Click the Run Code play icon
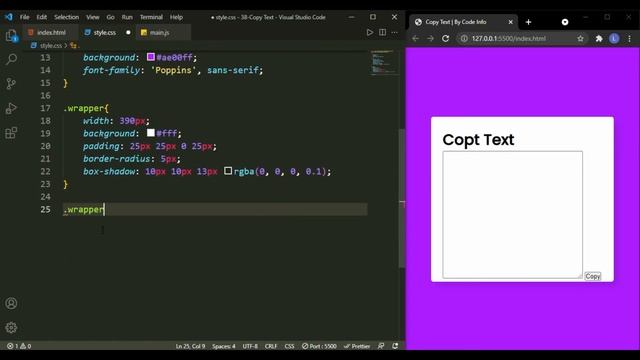 tap(369, 32)
